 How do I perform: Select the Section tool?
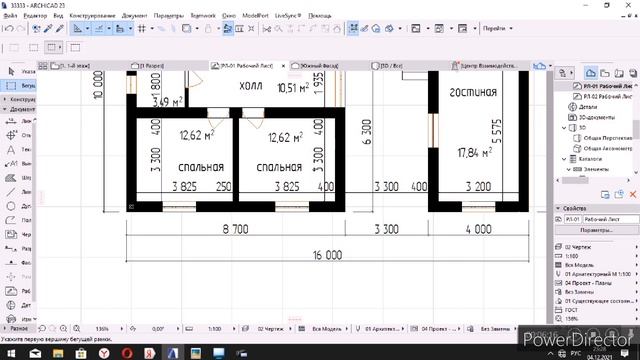click(11, 249)
